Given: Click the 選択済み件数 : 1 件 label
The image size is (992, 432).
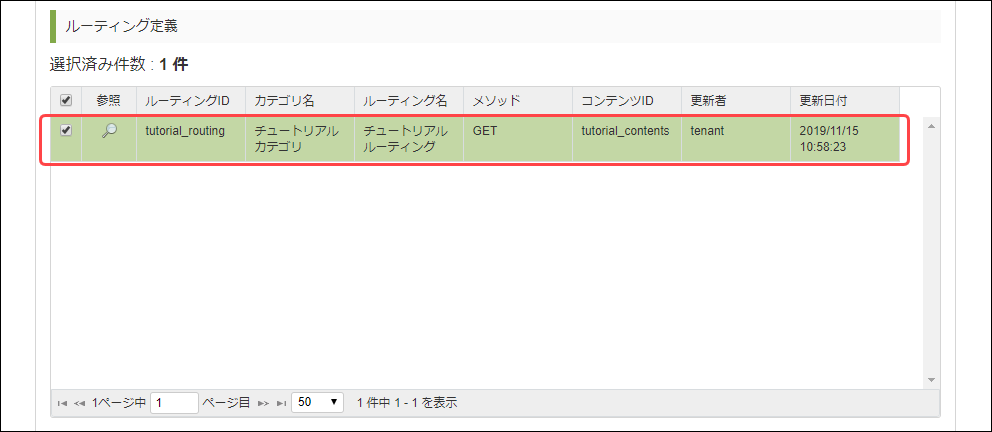Looking at the screenshot, I should tap(119, 64).
